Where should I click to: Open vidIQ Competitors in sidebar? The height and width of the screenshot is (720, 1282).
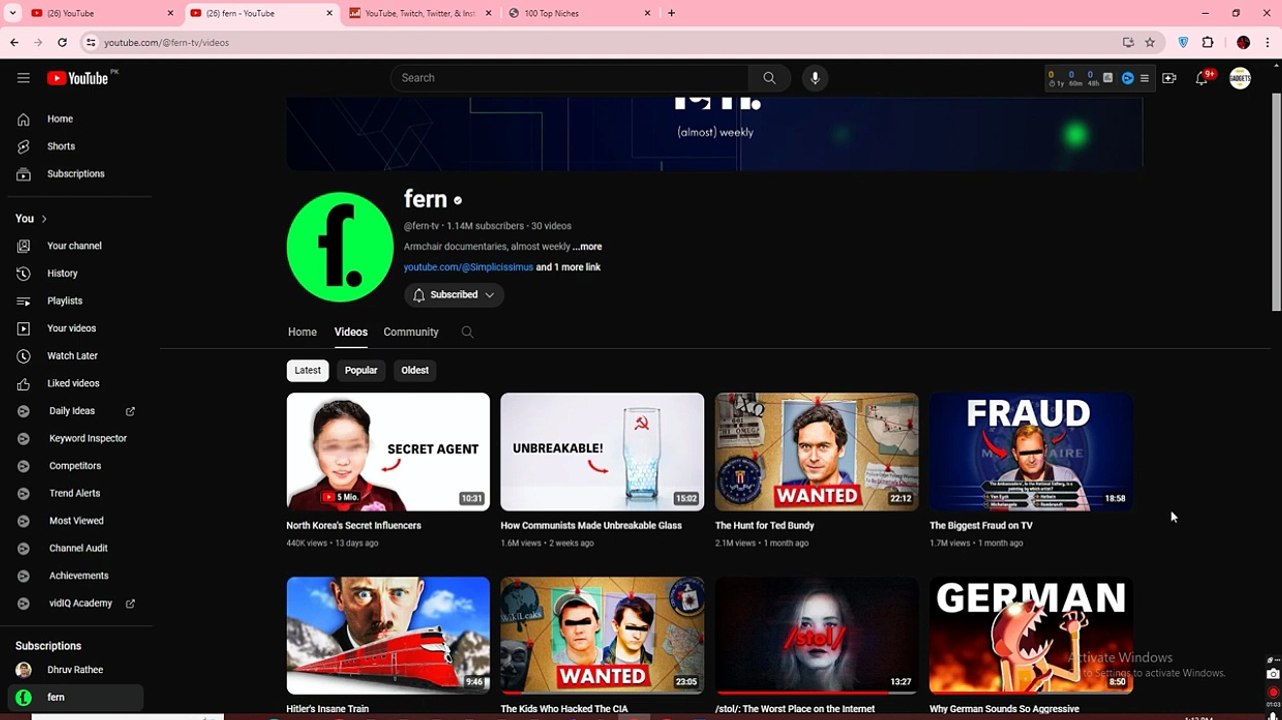(x=75, y=466)
